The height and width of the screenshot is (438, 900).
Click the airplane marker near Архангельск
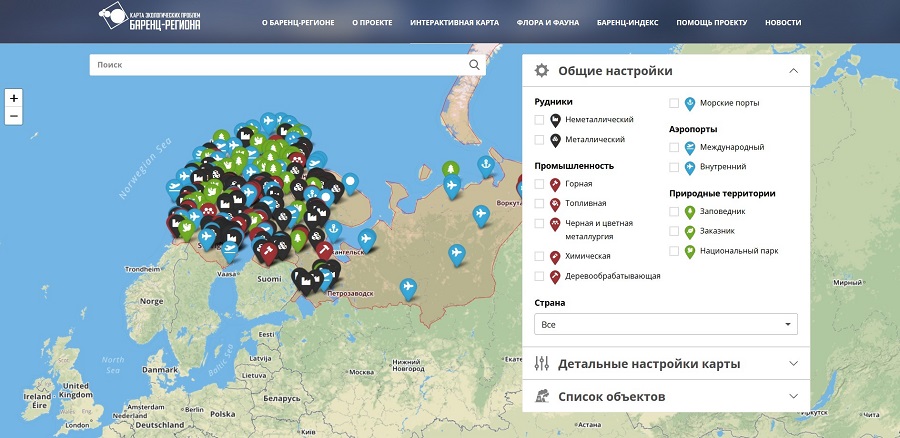tap(367, 239)
